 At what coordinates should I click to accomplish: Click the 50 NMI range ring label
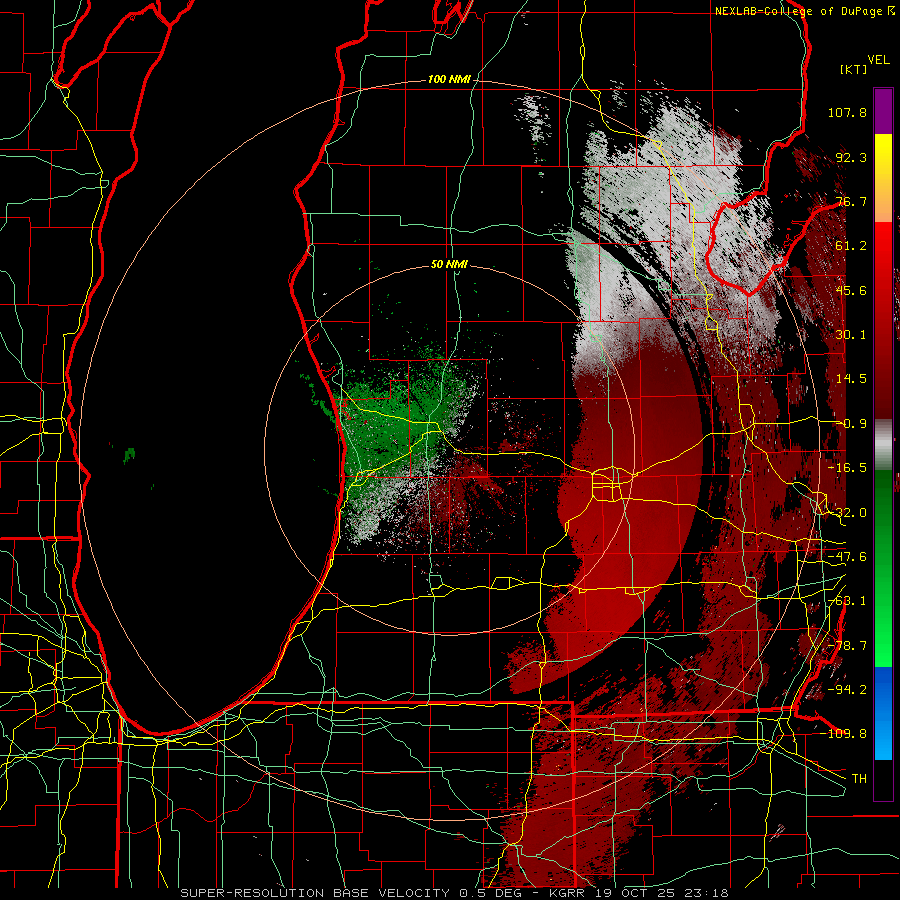(x=449, y=265)
